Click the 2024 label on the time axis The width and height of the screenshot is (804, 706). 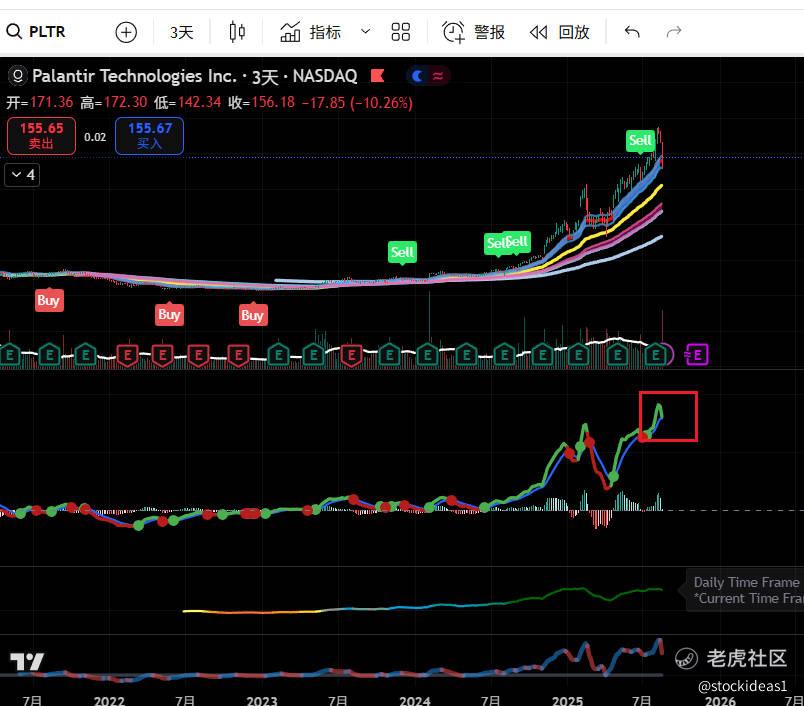pos(415,700)
